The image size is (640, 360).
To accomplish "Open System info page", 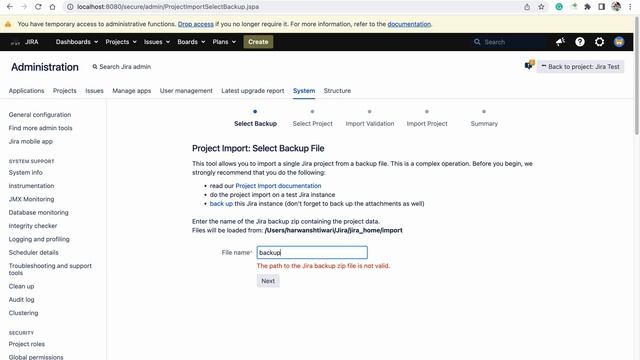I will (25, 173).
